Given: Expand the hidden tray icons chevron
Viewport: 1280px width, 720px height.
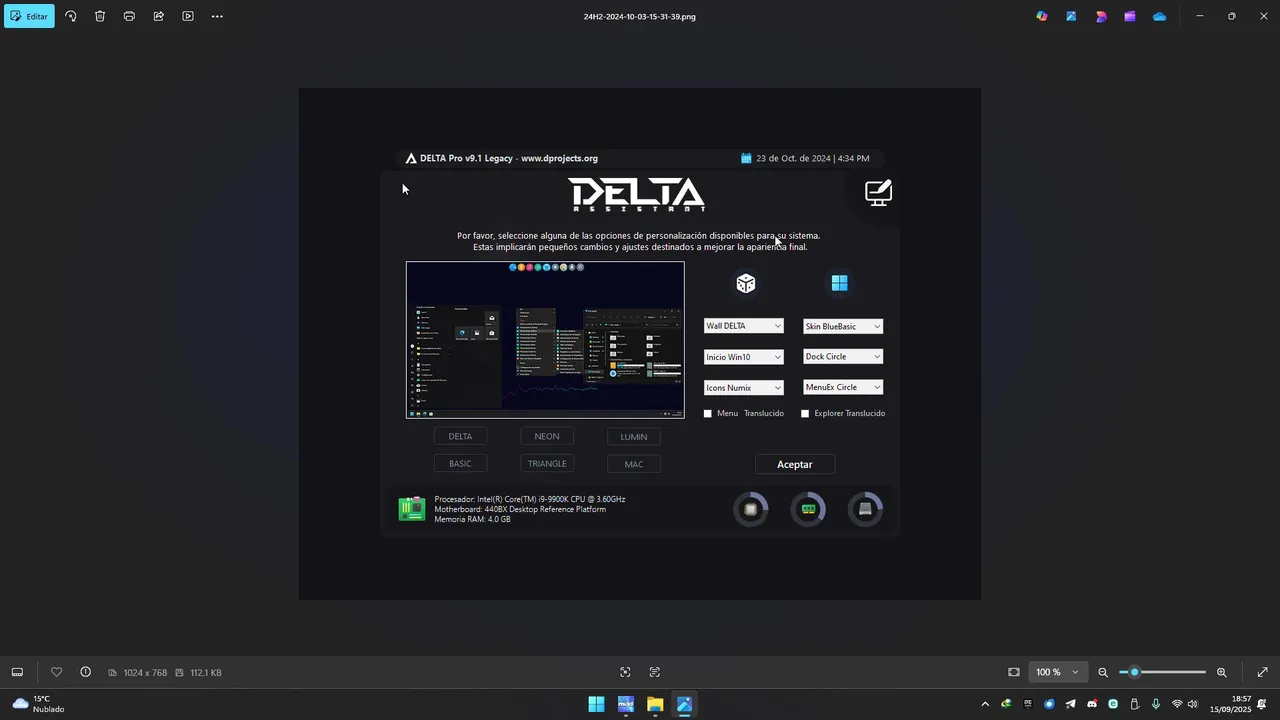Looking at the screenshot, I should tap(985, 705).
